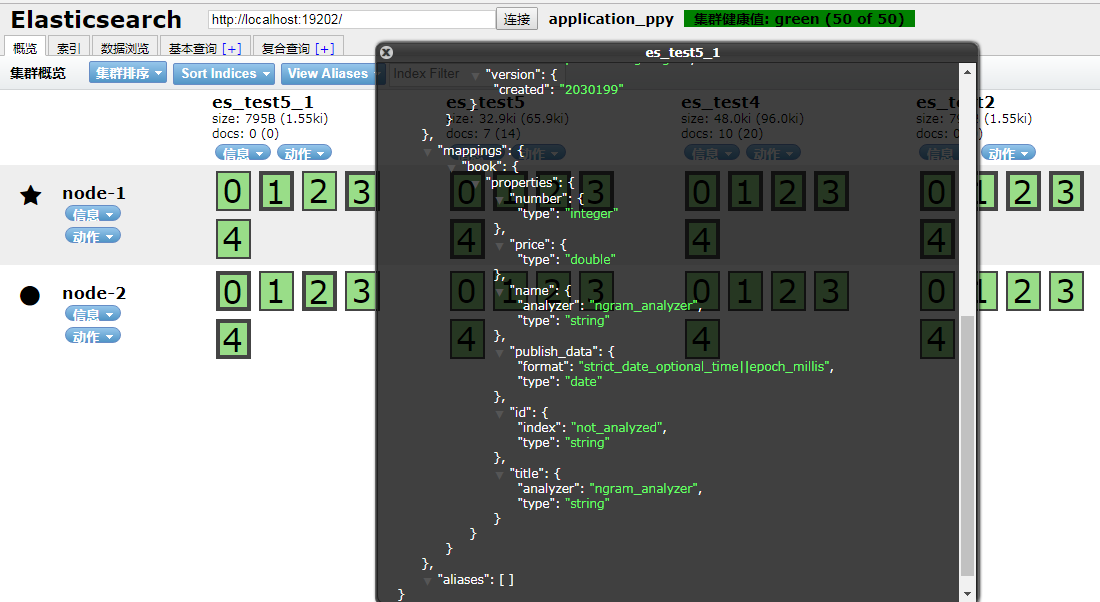This screenshot has width=1100, height=602.
Task: Open node-1's 信息 dropdown
Action: 92,214
